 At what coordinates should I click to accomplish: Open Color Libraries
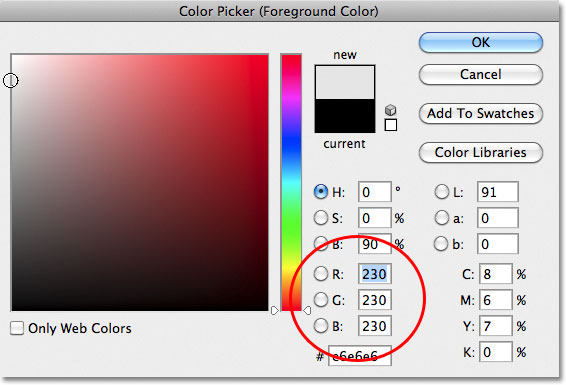point(481,152)
